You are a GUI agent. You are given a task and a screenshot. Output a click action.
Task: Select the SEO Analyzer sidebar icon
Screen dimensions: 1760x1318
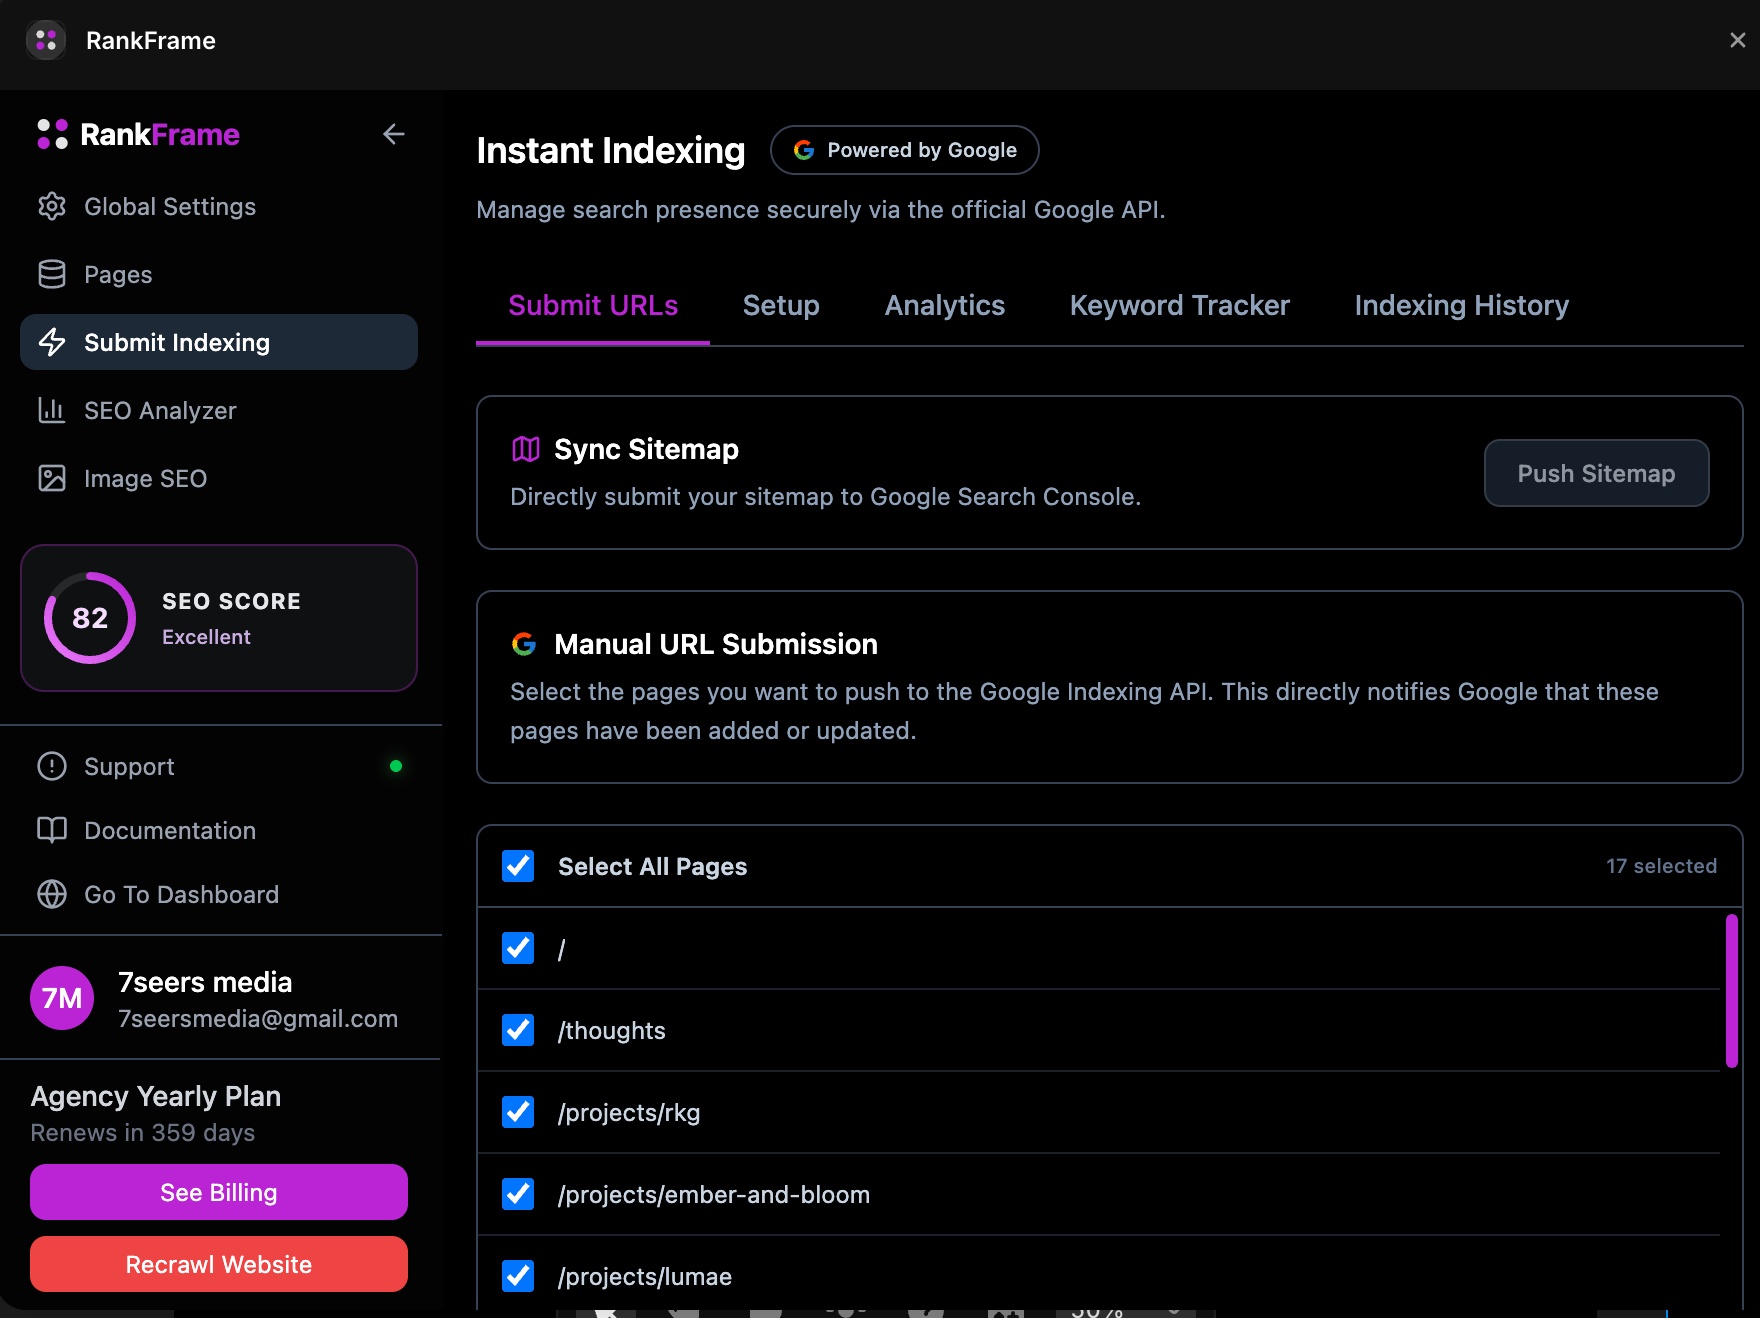pos(52,410)
